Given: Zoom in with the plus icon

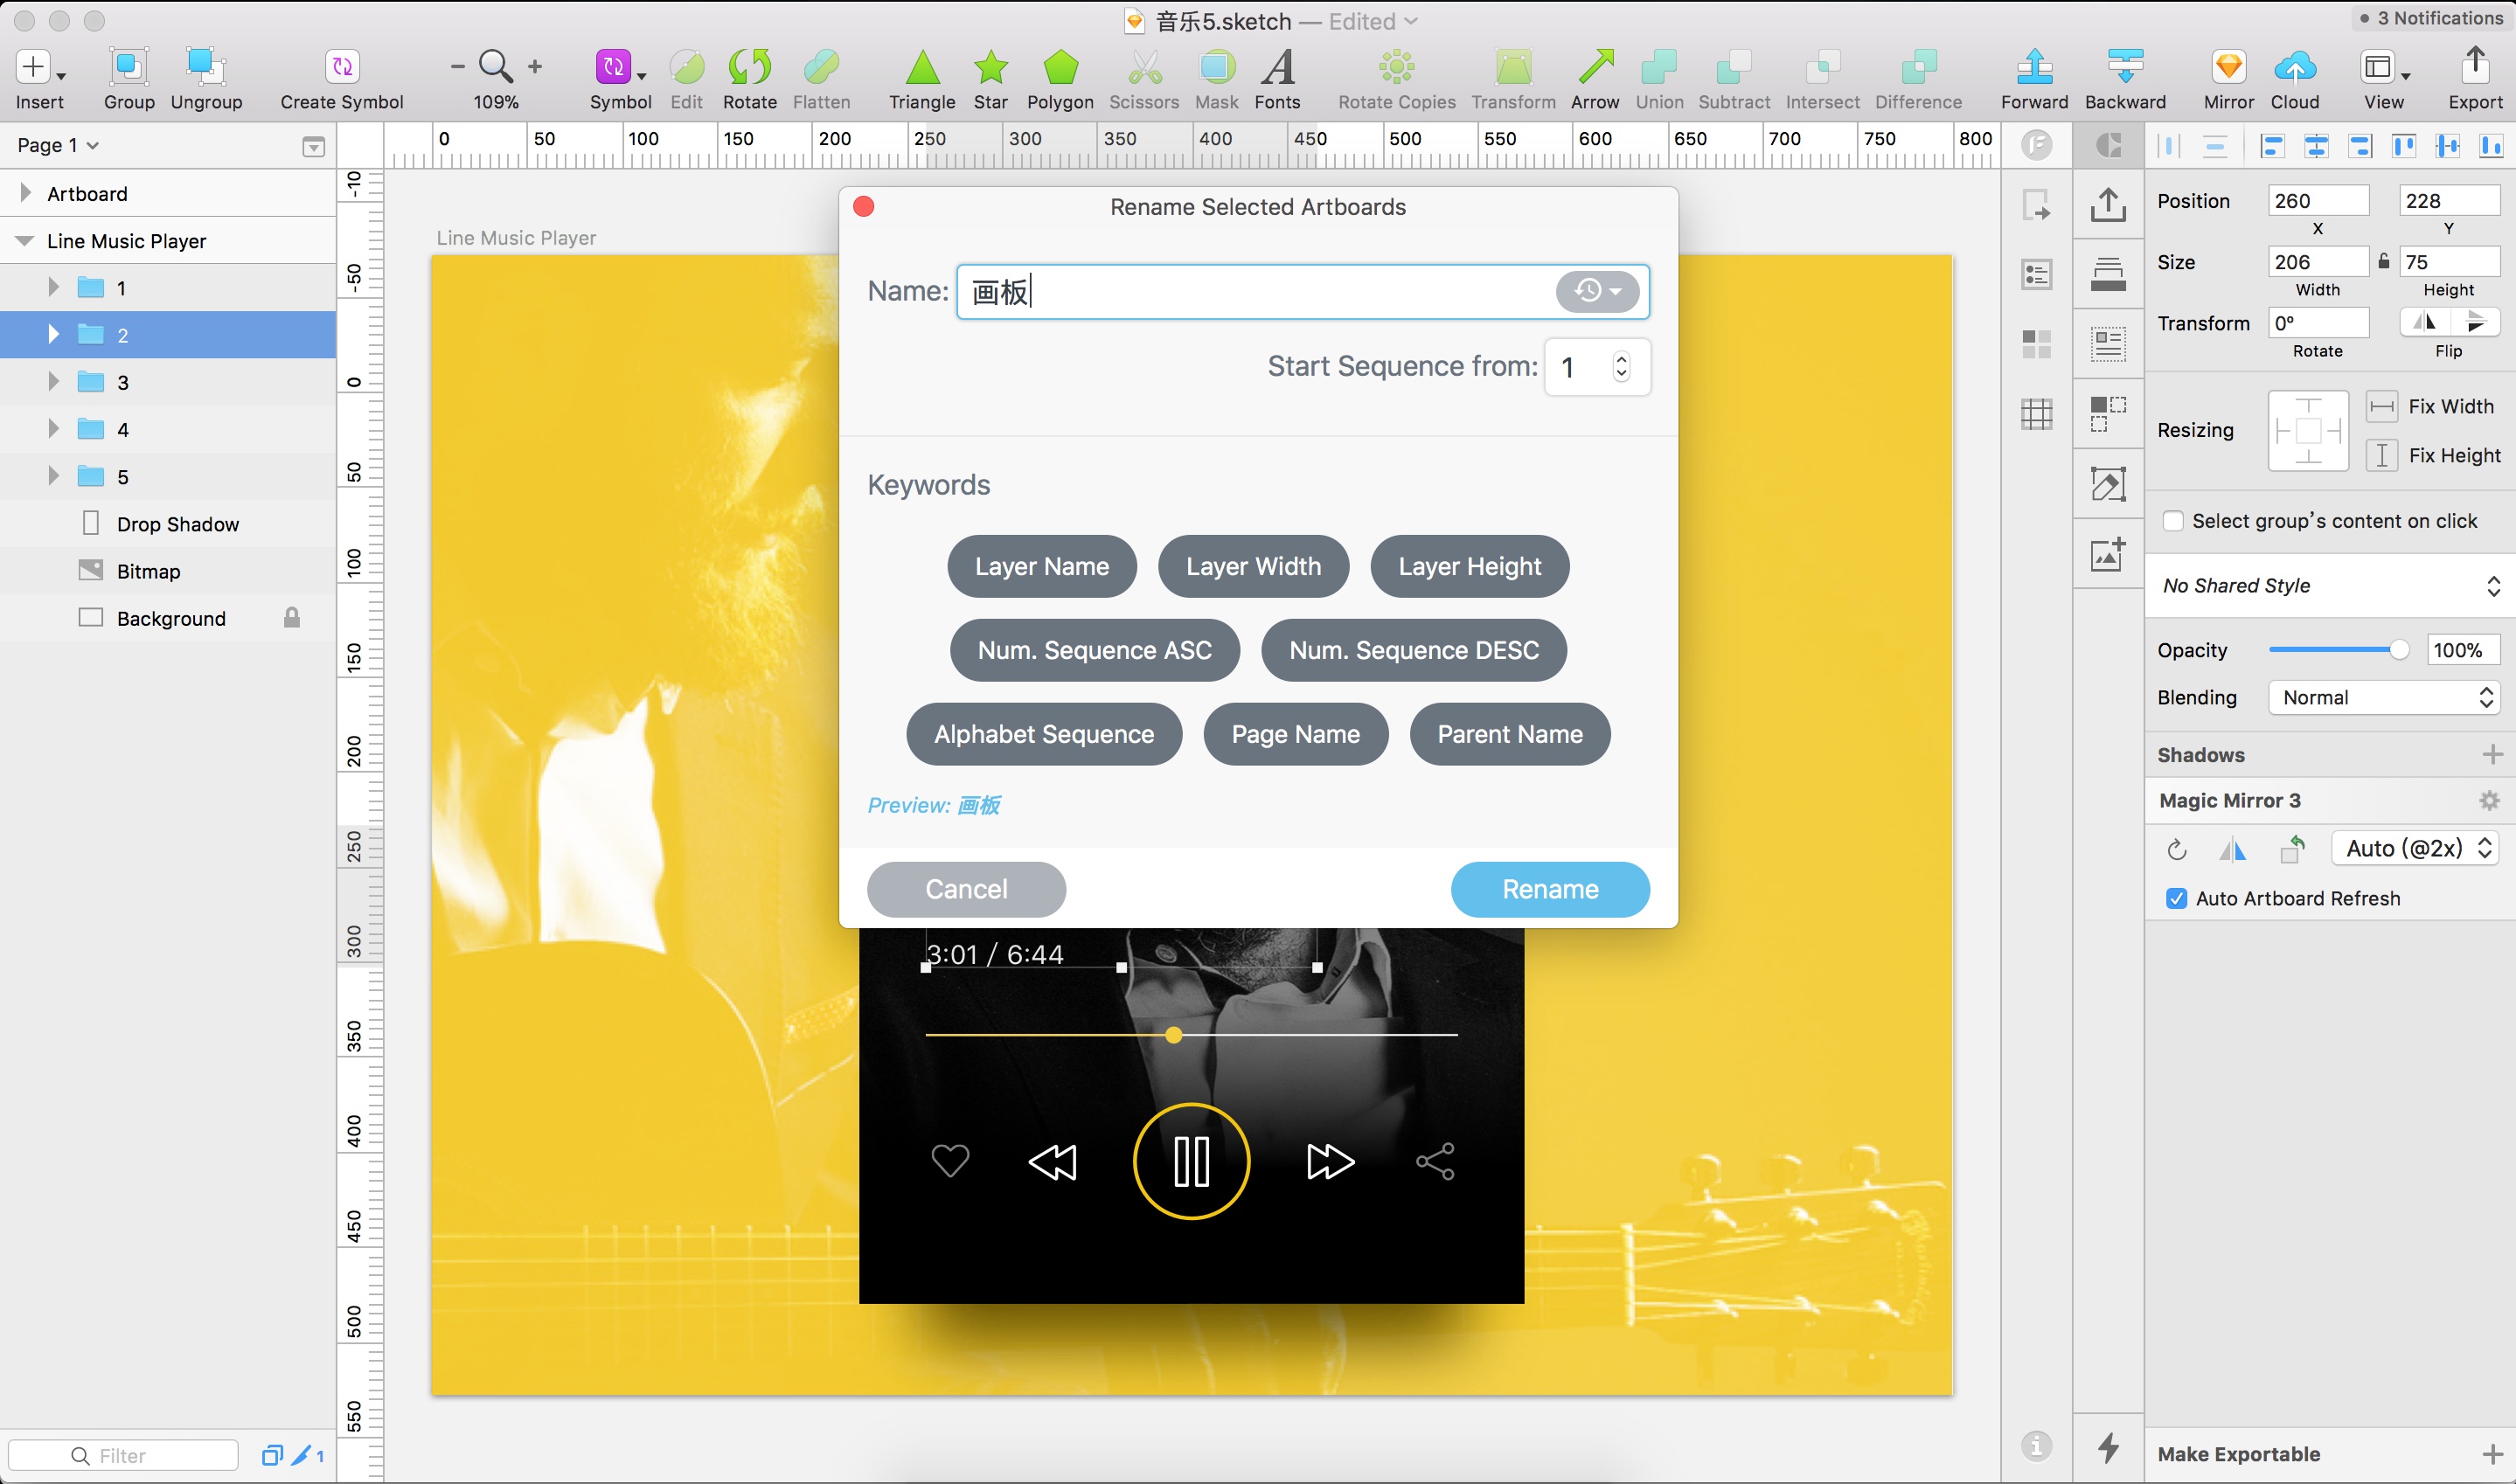Looking at the screenshot, I should click(x=535, y=67).
